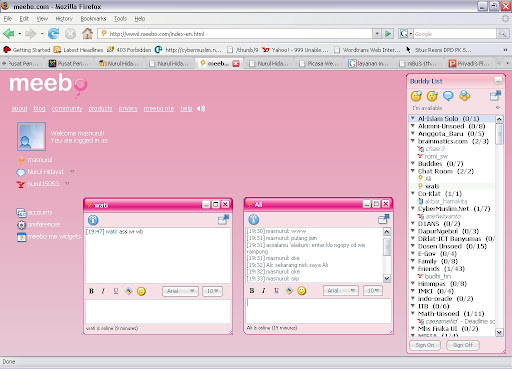The image size is (512, 369).
Task: Click the message input box in Ali chat
Action: (x=318, y=311)
